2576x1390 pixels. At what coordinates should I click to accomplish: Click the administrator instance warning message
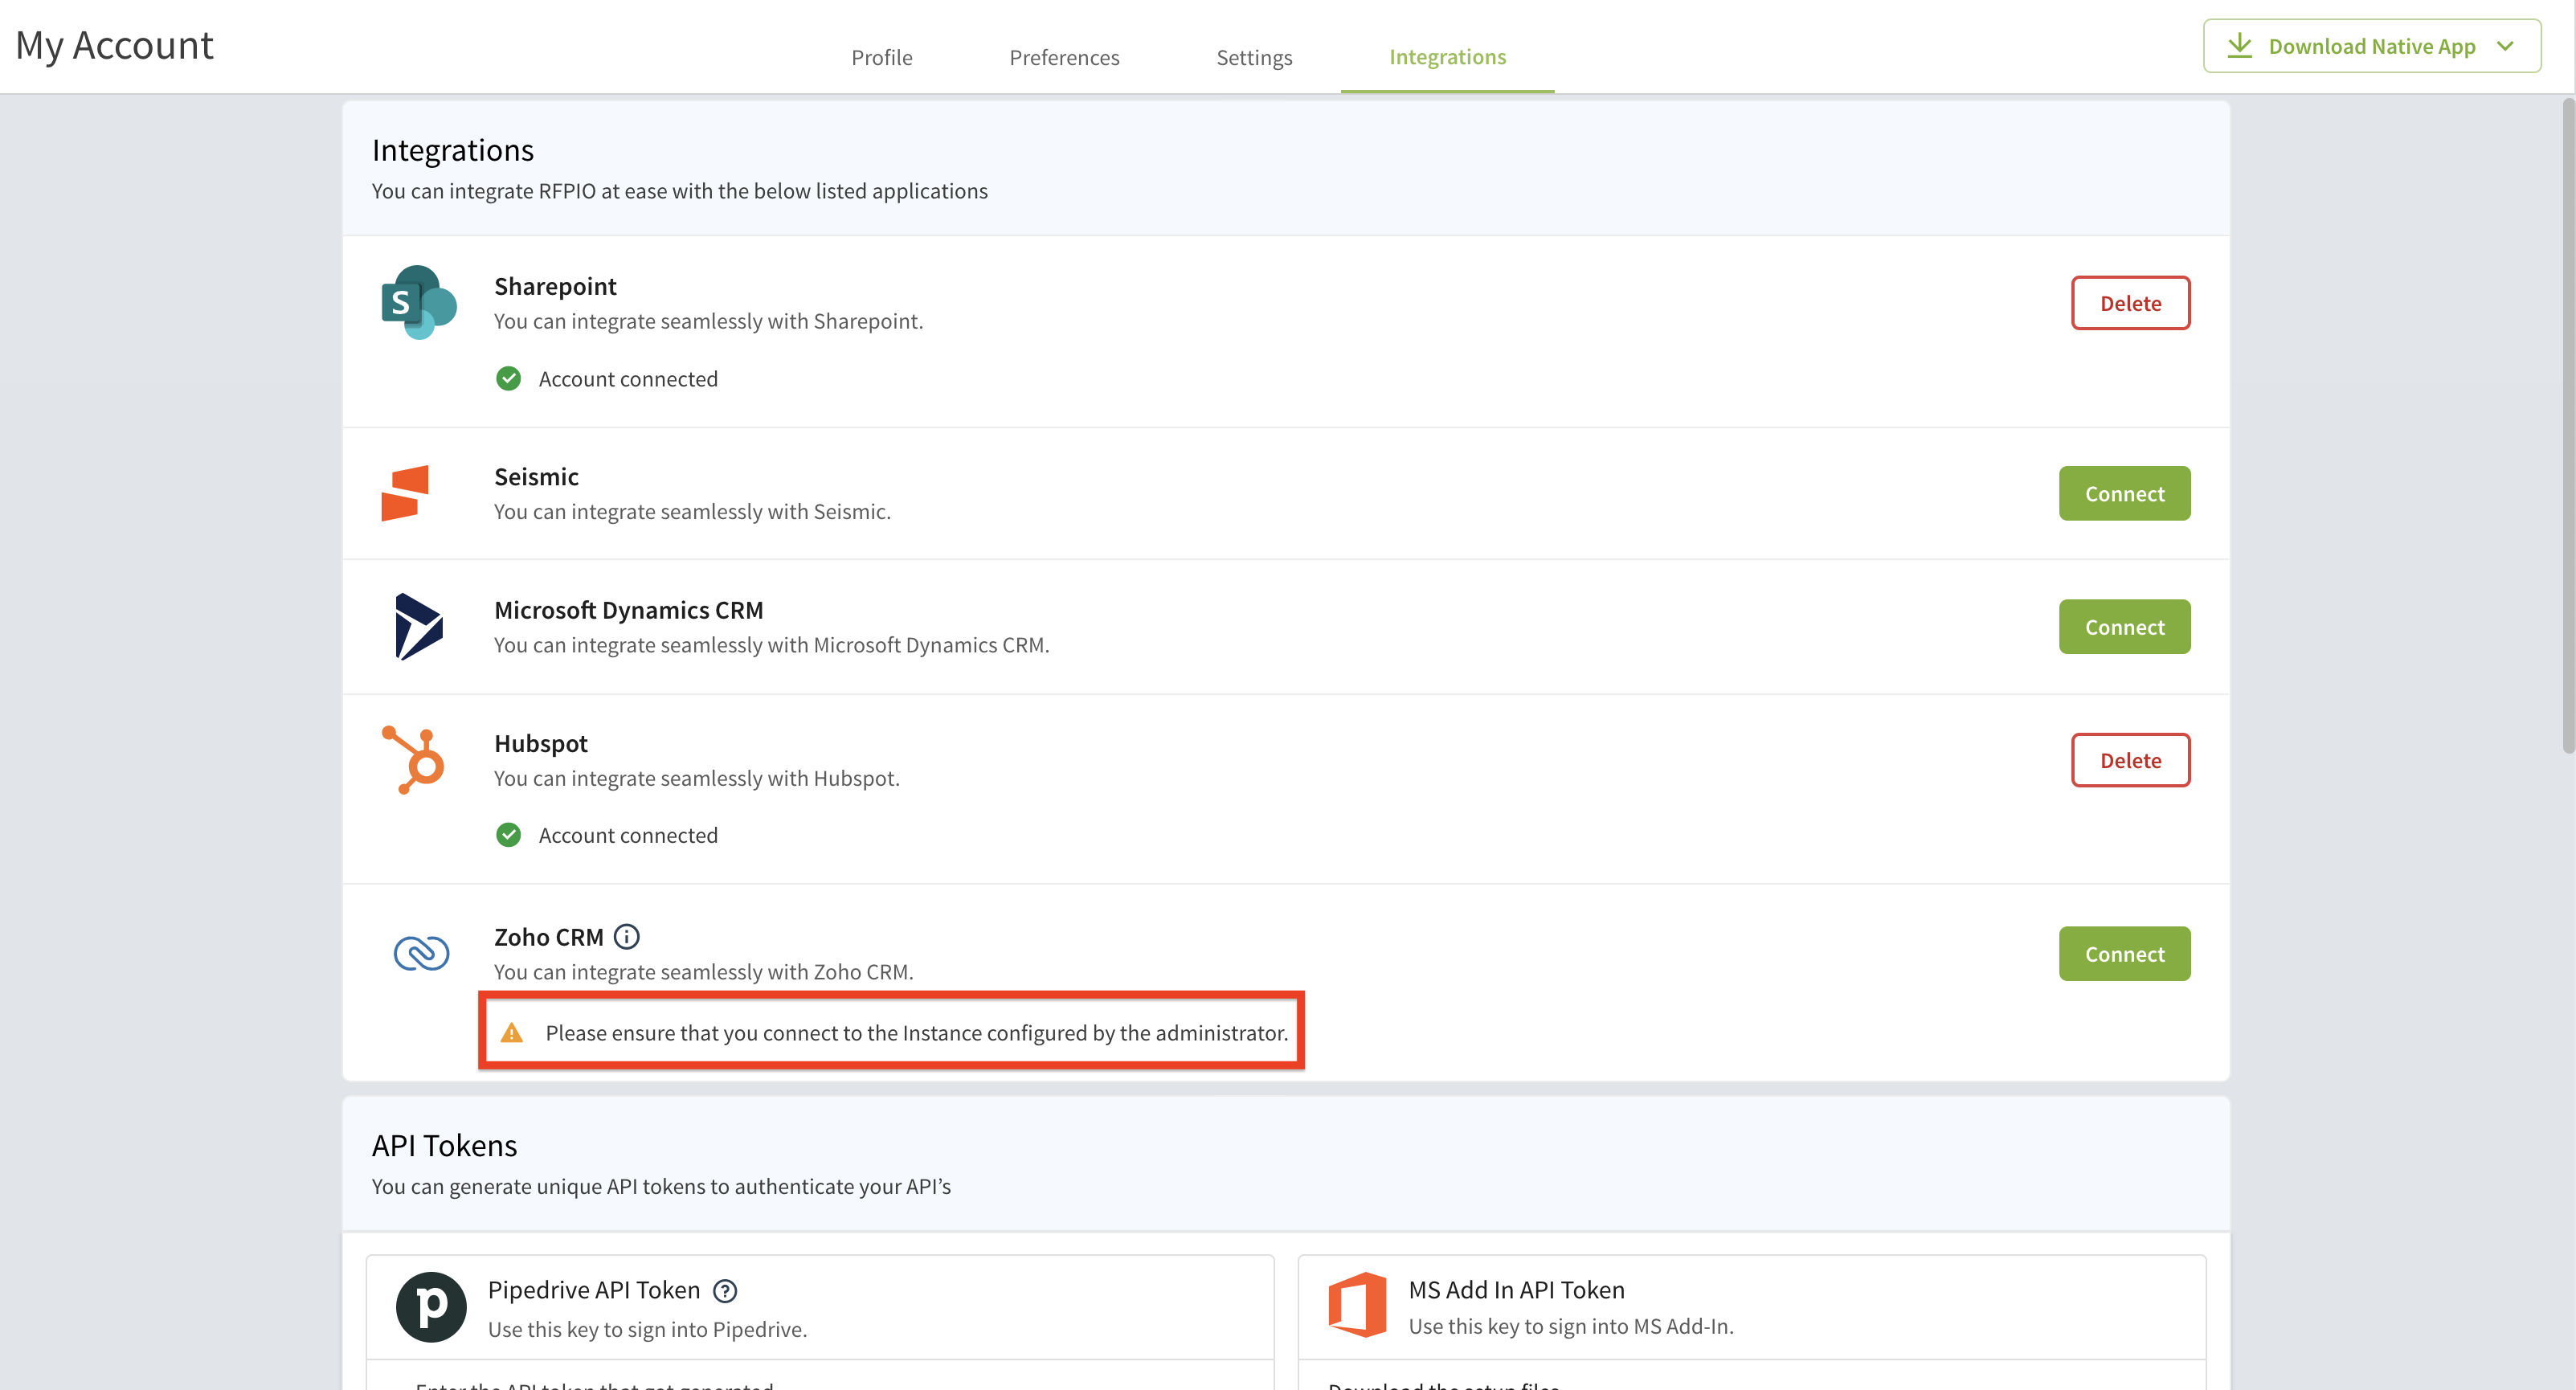click(916, 1033)
